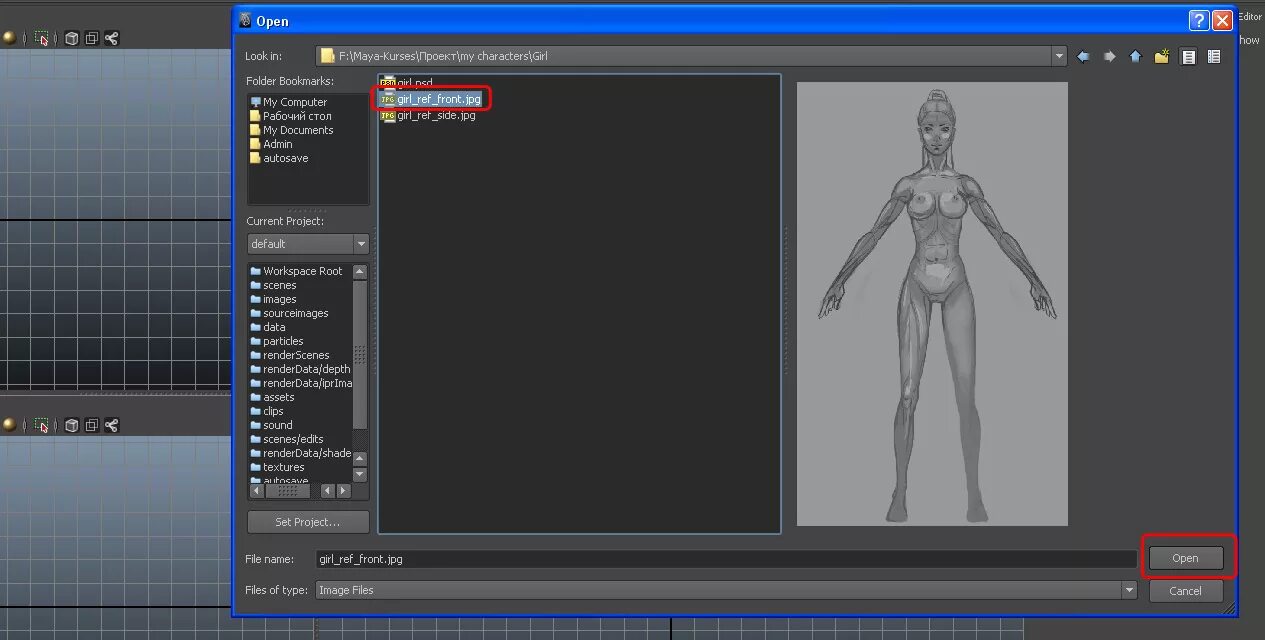
Task: Click the wireframe cube icon in top viewport
Action: (72, 38)
